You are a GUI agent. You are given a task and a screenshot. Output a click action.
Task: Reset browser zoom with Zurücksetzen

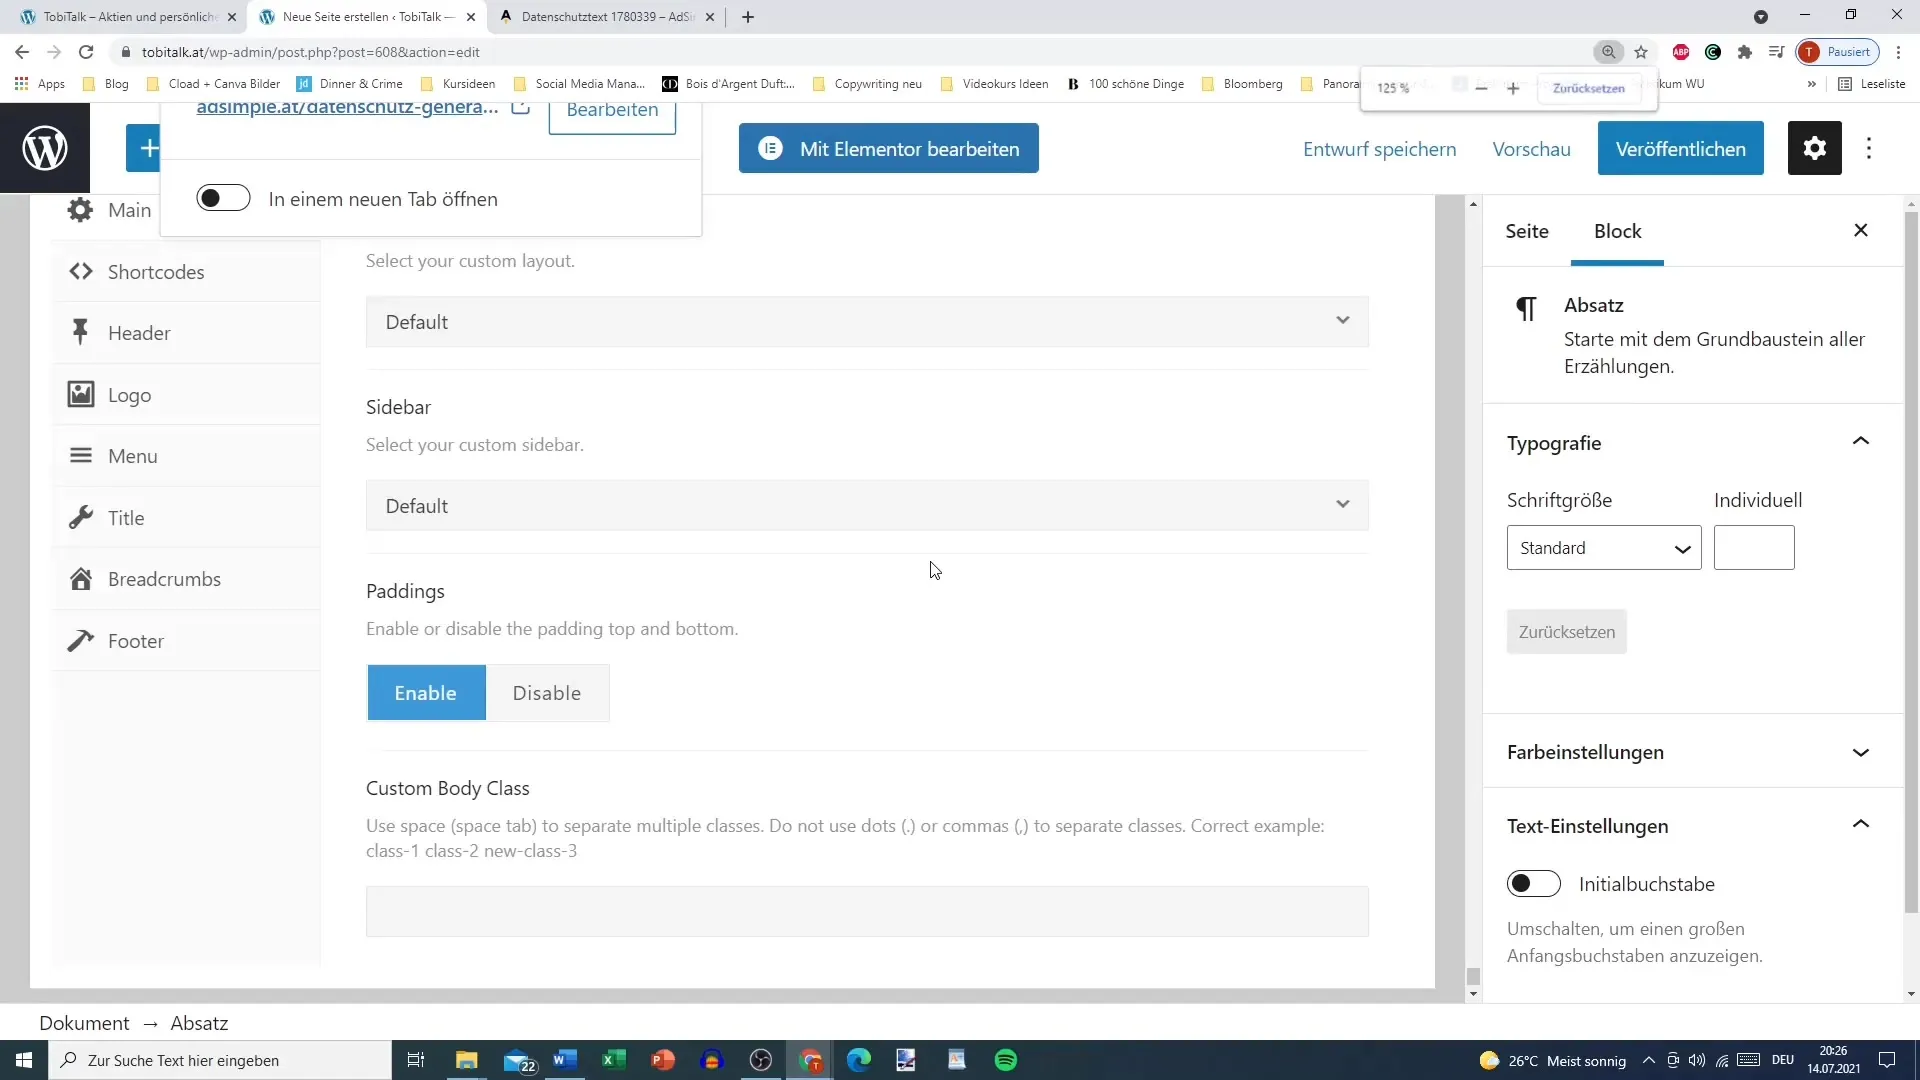pos(1588,88)
